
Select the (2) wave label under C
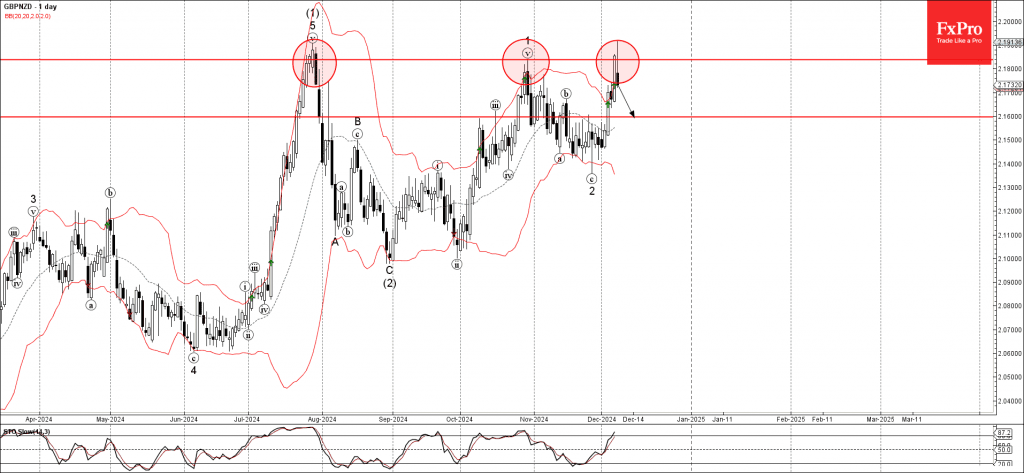click(x=389, y=283)
